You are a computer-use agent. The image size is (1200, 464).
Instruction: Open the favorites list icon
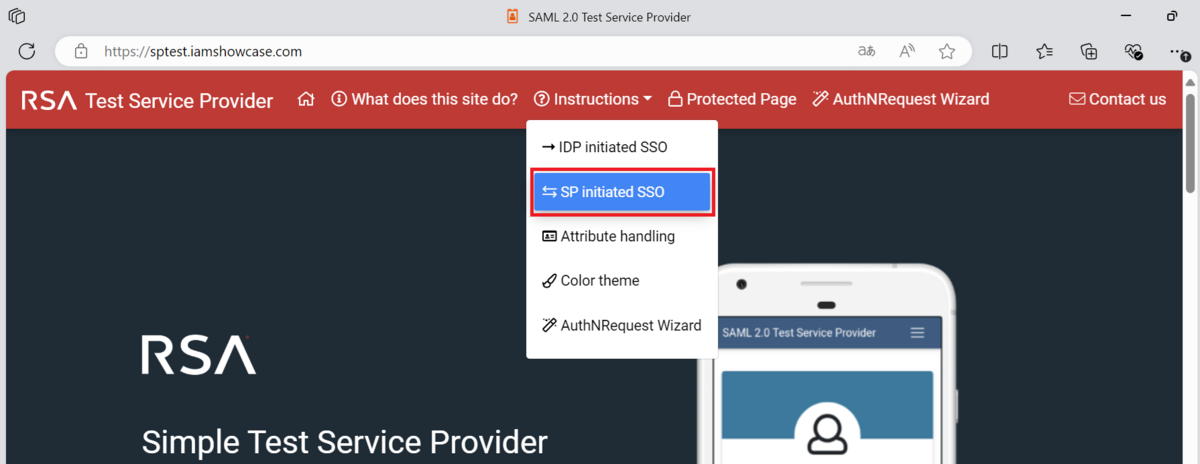pyautogui.click(x=1045, y=51)
